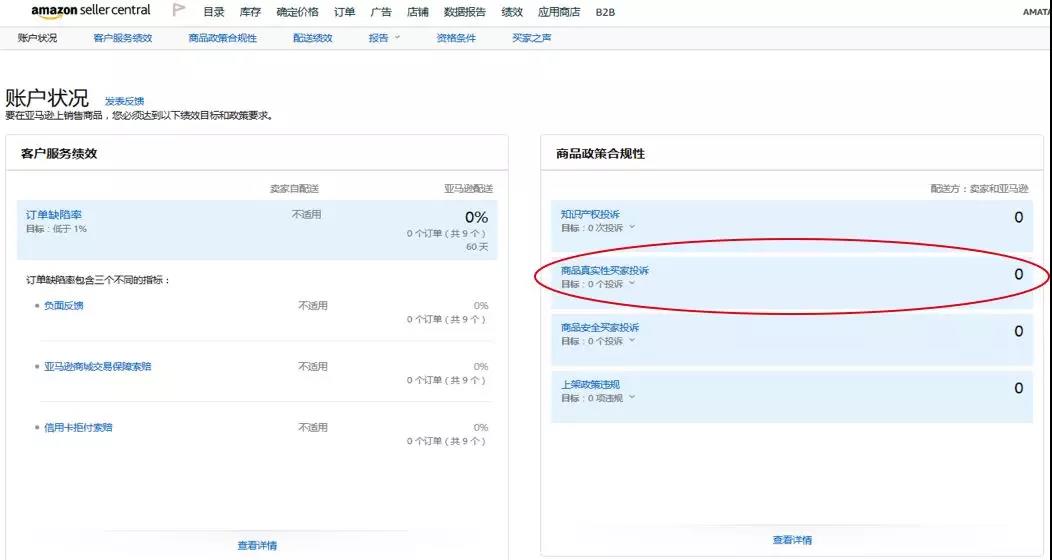Click the 0% order defect rate value
1052x560 pixels.
[476, 217]
